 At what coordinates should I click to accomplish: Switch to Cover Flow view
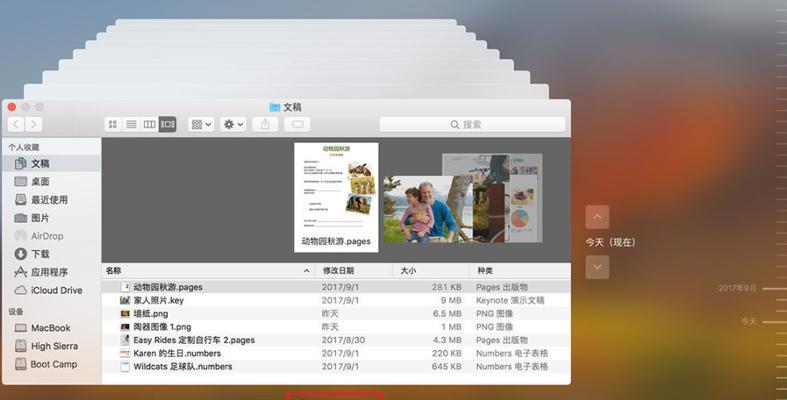pos(167,124)
